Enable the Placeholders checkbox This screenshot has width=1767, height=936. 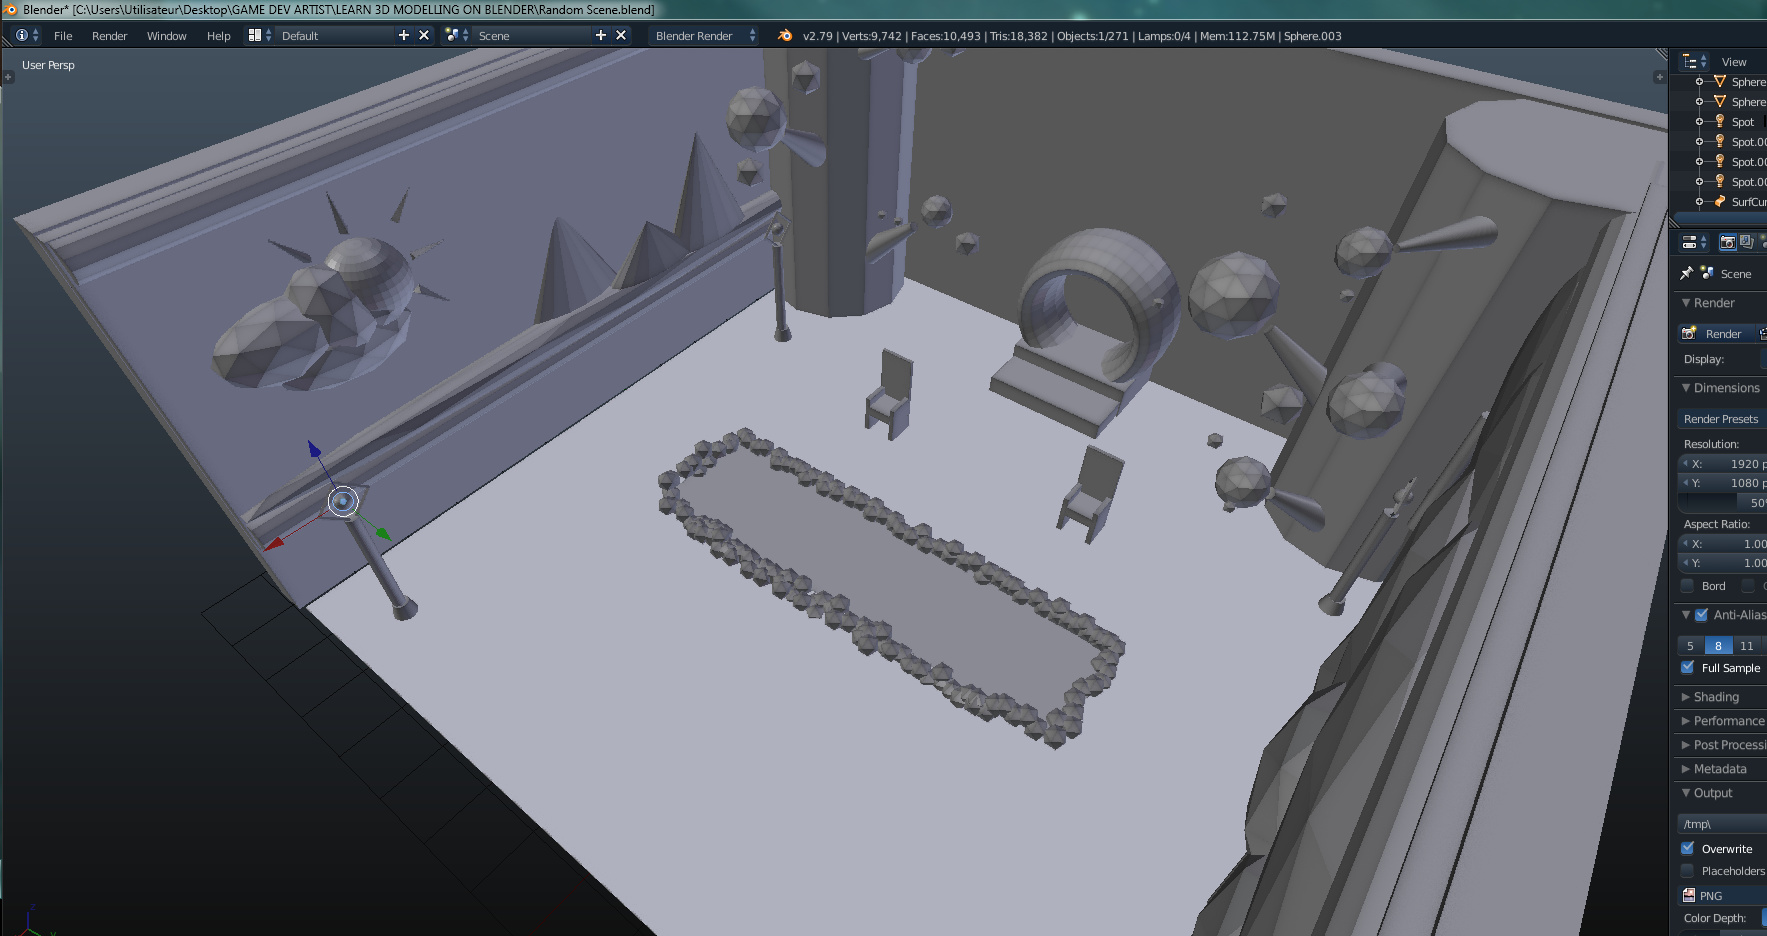pyautogui.click(x=1688, y=871)
